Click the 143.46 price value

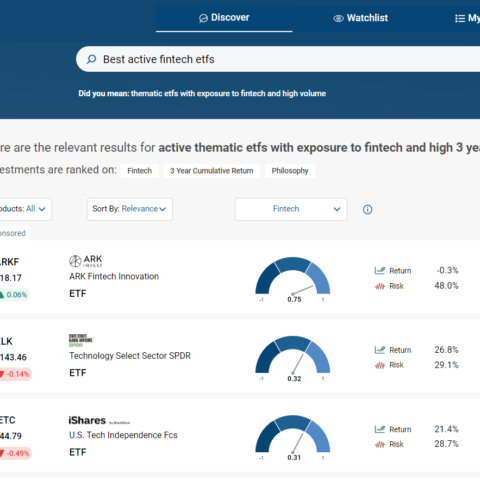tap(13, 357)
